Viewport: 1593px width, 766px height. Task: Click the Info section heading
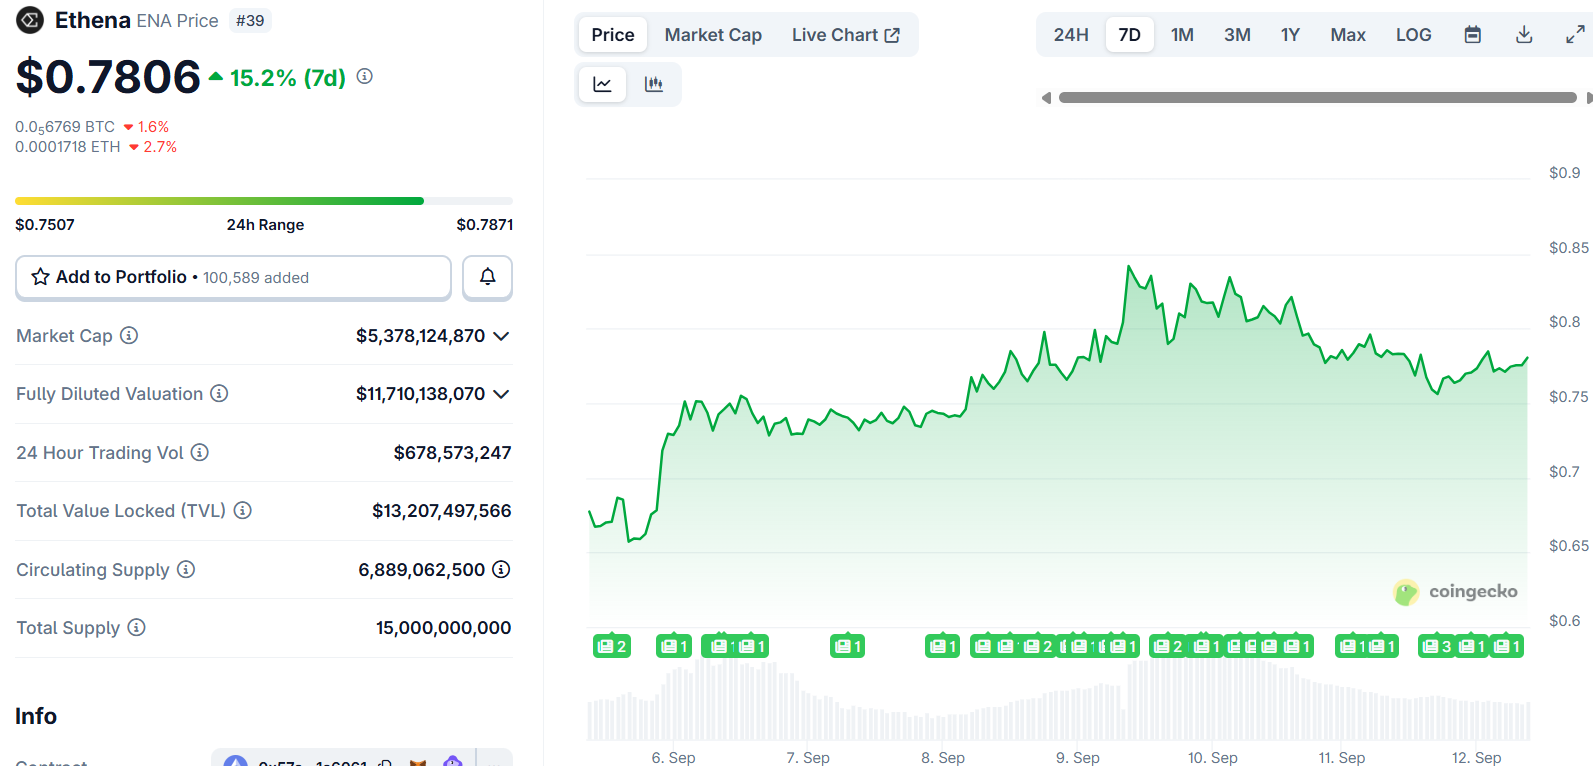[x=36, y=716]
